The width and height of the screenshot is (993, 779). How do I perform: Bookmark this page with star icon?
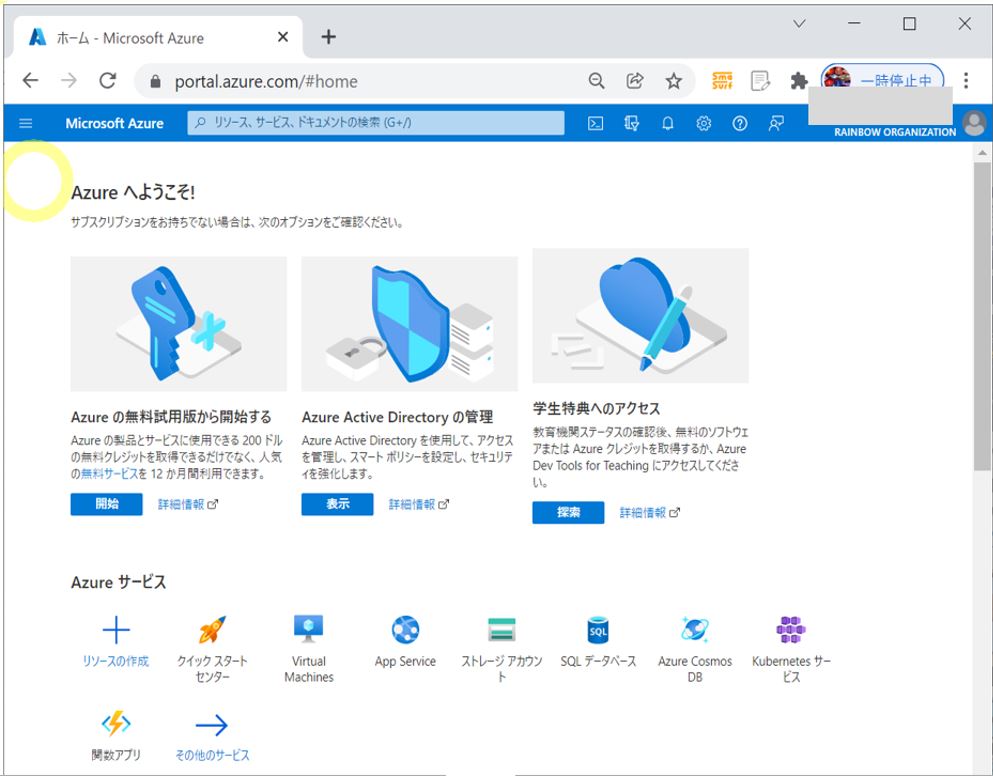click(x=673, y=81)
